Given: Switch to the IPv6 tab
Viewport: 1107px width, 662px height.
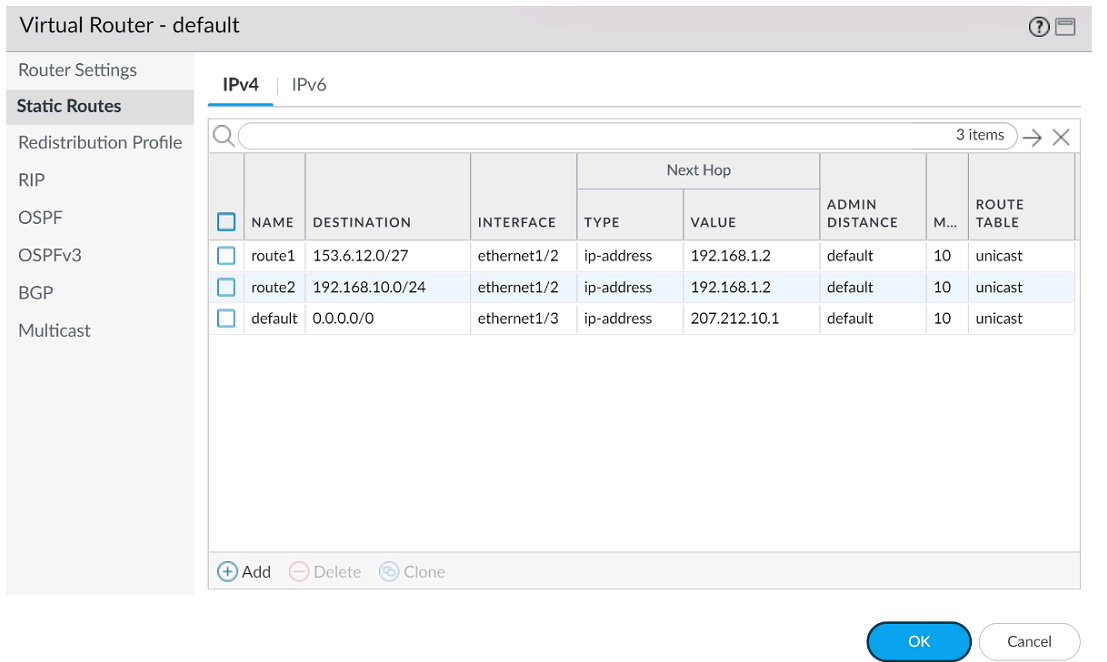Looking at the screenshot, I should (309, 85).
